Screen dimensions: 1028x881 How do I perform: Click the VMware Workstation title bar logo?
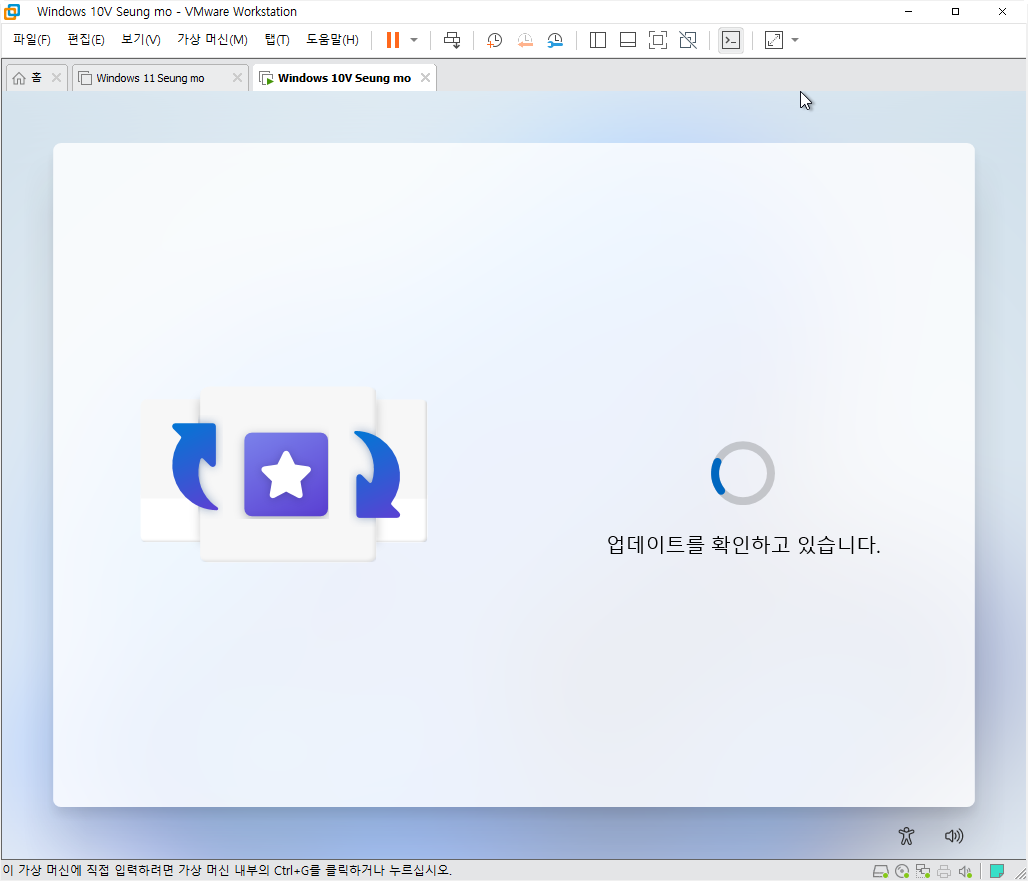(x=12, y=11)
